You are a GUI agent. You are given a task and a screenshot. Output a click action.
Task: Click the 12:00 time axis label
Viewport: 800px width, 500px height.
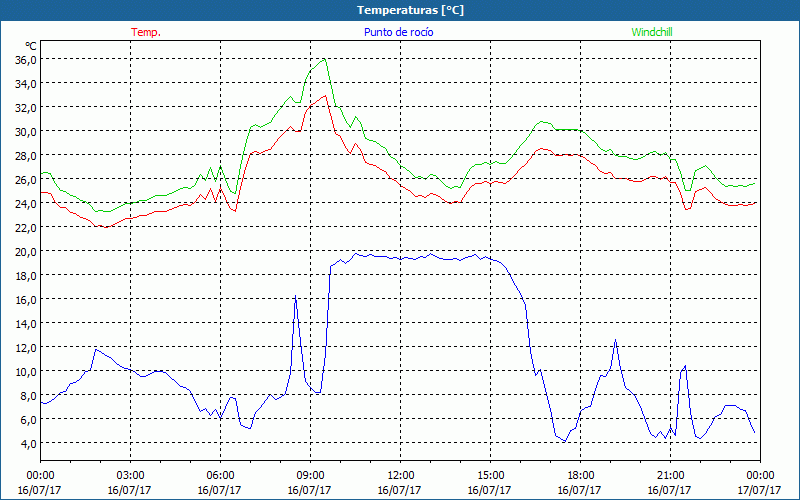pos(401,475)
